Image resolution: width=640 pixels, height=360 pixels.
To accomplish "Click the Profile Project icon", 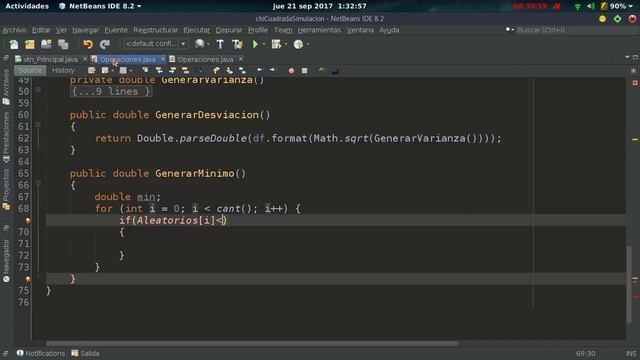I will point(298,44).
